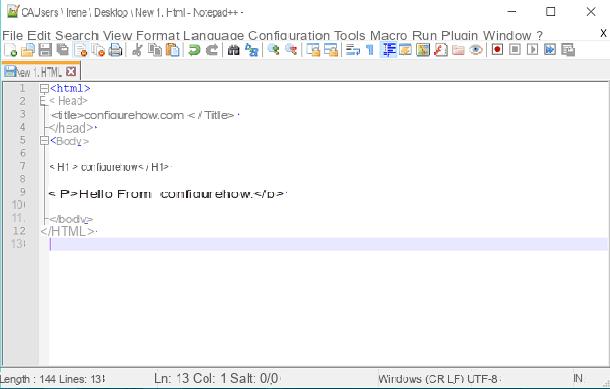
Task: Open the Search menu
Action: [x=77, y=35]
